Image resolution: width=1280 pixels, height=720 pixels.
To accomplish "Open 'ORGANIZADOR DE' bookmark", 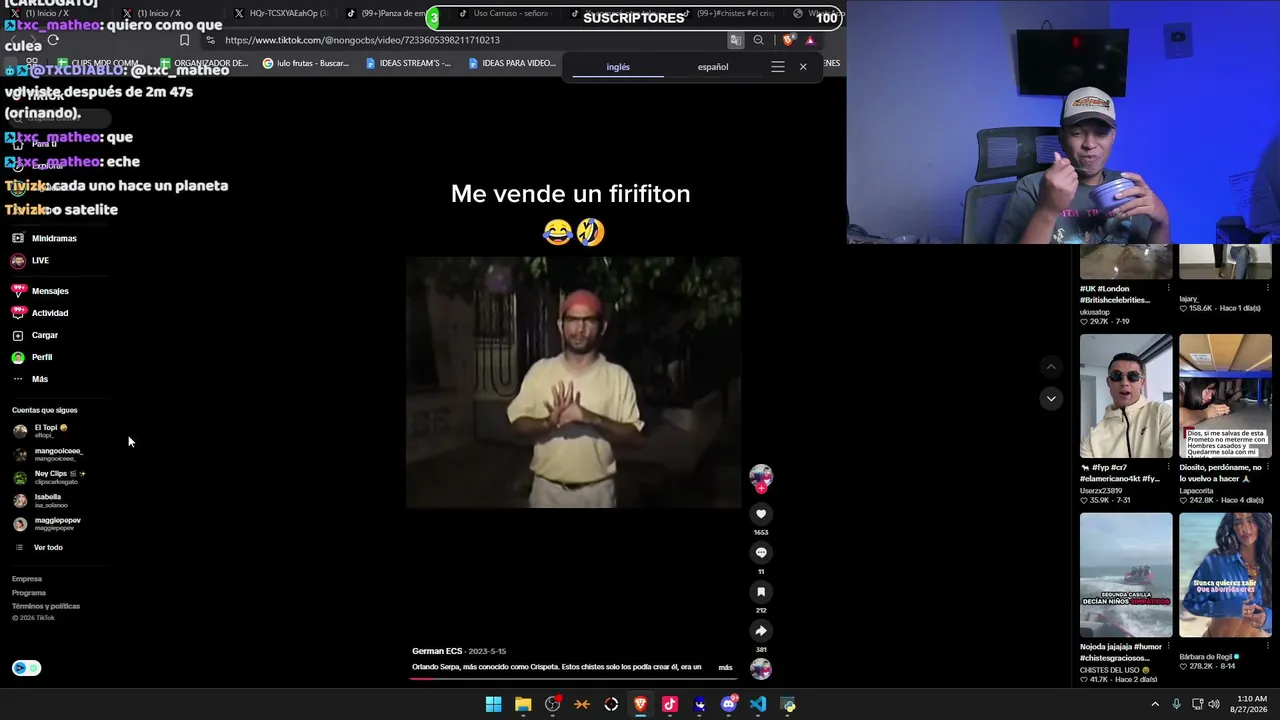I will pos(204,63).
